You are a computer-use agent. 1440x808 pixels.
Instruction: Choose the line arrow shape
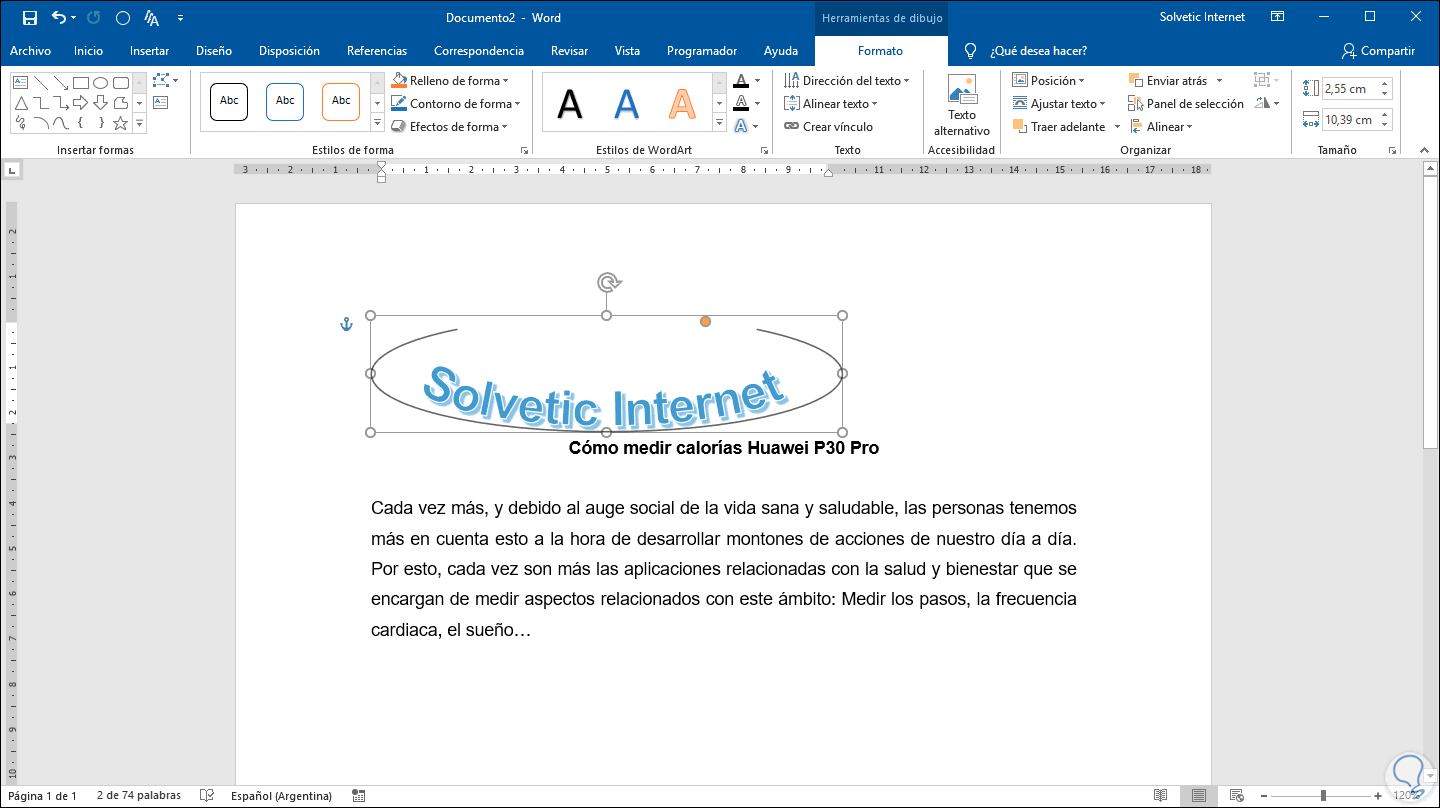61,83
